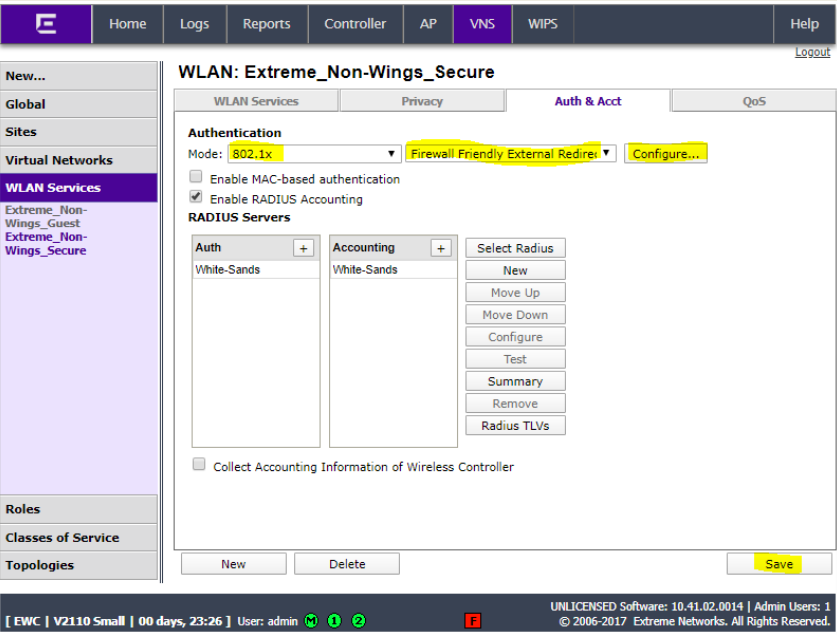Click the Radius TLVs button
This screenshot has height=635, width=837.
coord(515,426)
